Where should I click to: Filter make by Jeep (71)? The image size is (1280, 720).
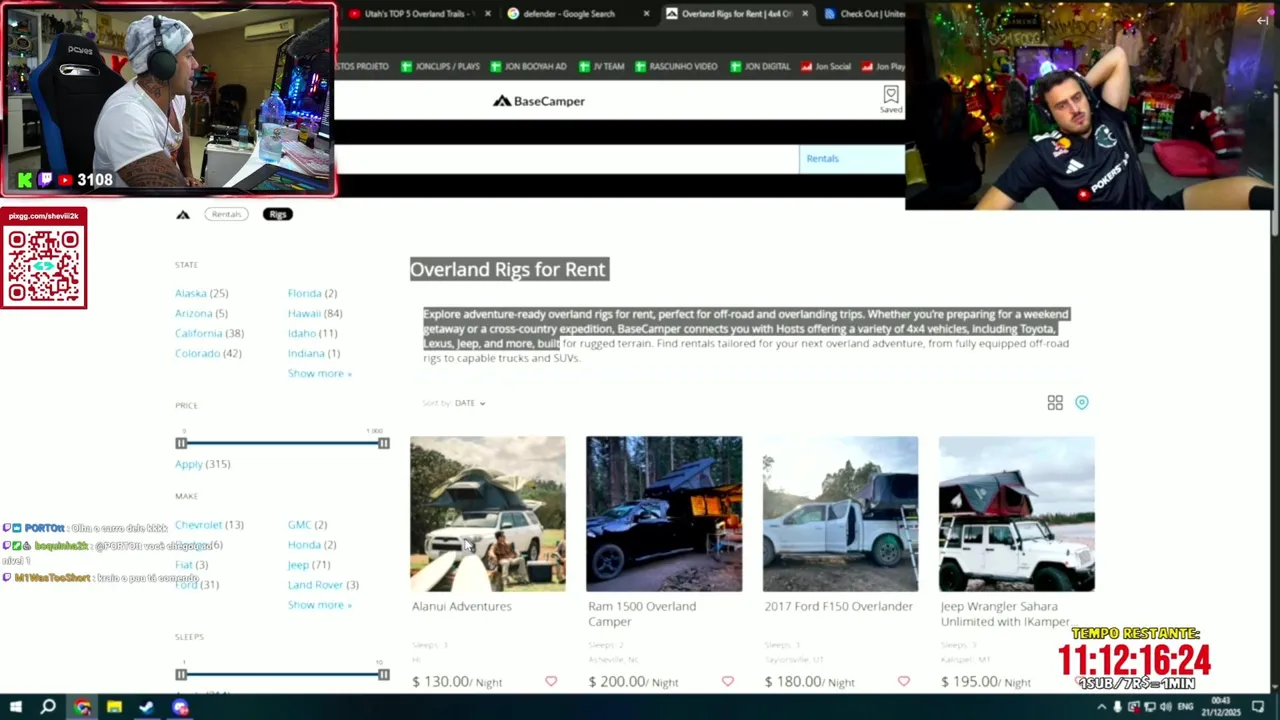(x=309, y=565)
